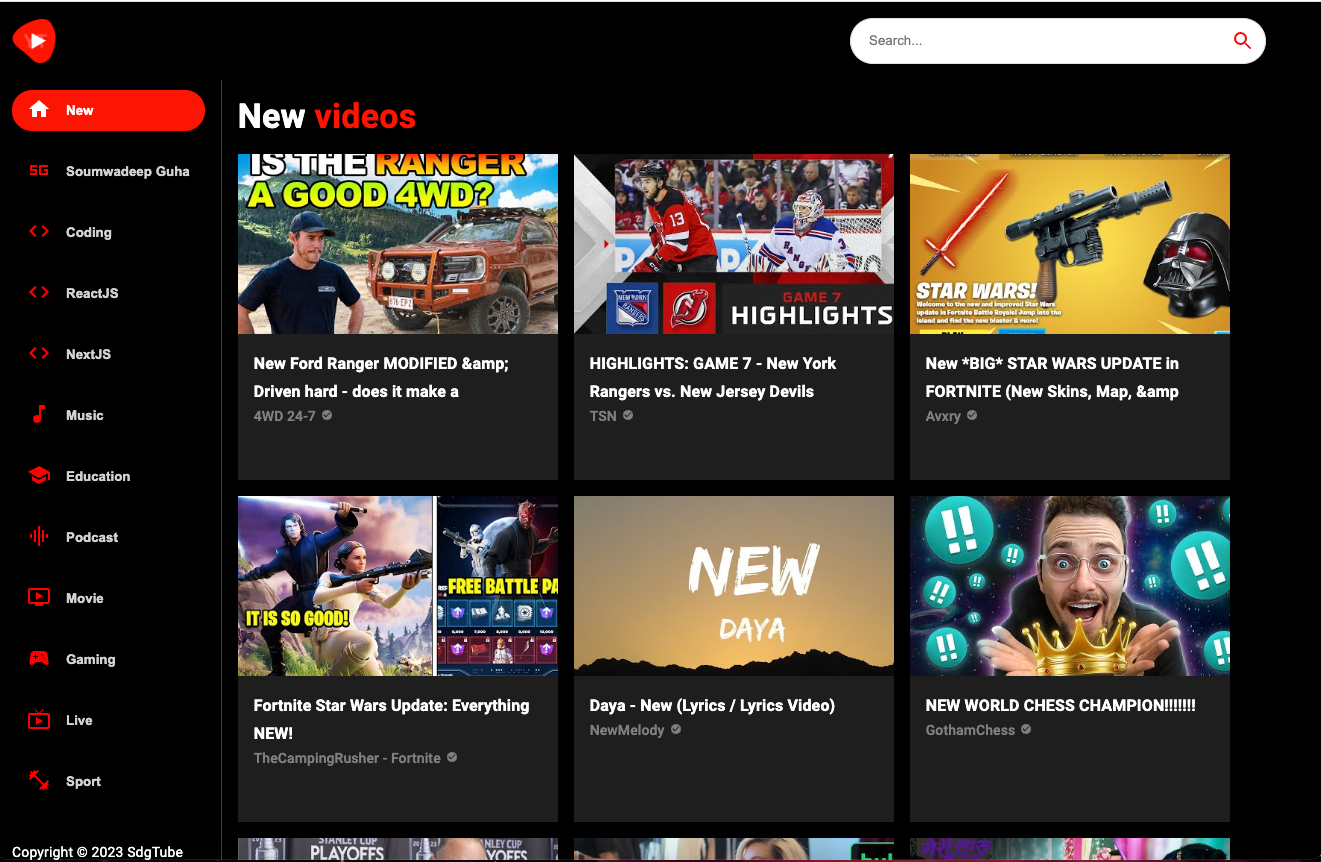This screenshot has height=862, width=1321.
Task: Open 'New Ford Ranger MODIFIED' video title
Action: [x=381, y=377]
